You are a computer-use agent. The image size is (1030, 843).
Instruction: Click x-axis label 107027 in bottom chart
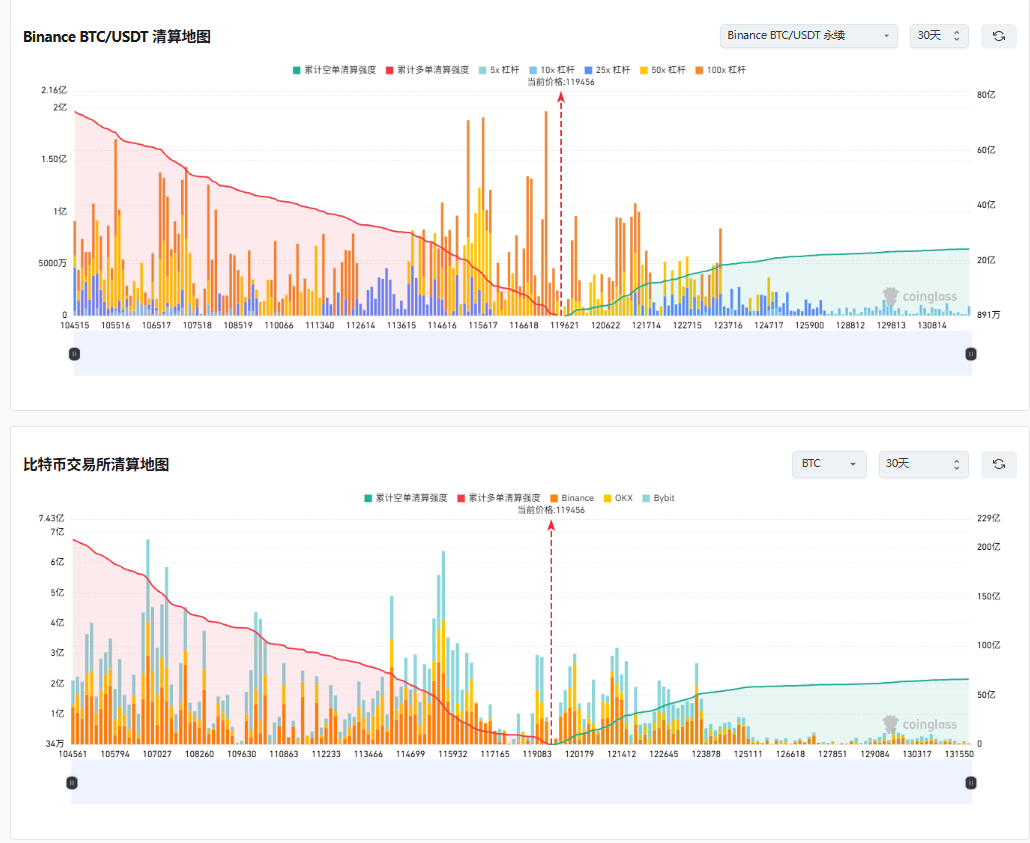(157, 754)
